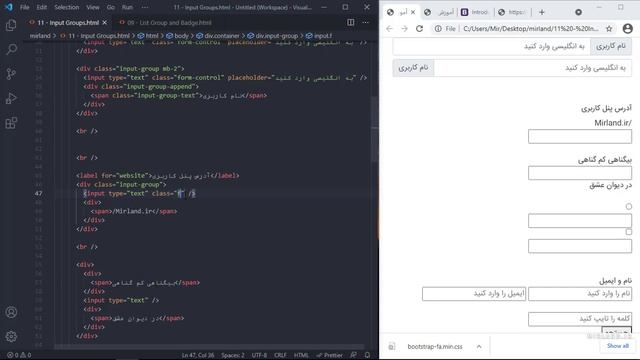Viewport: 640px width, 360px height.
Task: Open the Selection menu
Action: 67,7
